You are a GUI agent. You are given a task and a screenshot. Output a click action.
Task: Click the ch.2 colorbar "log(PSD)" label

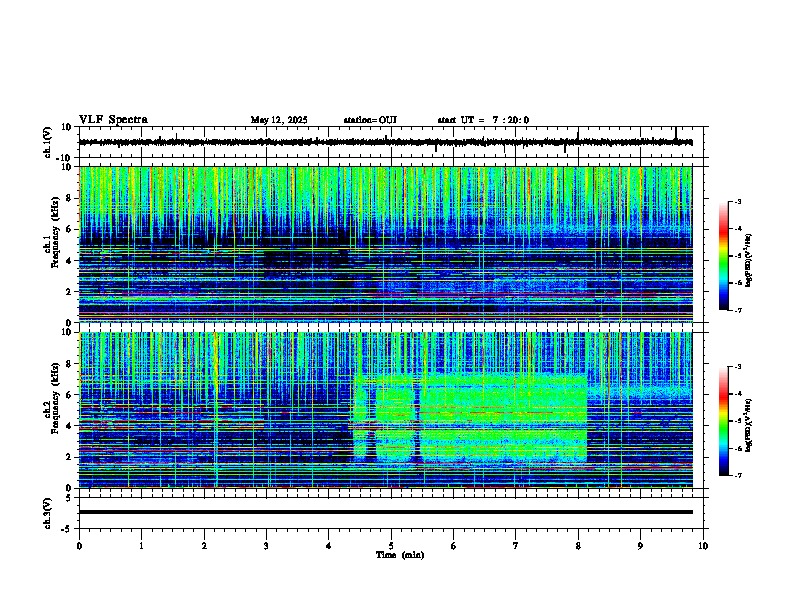click(748, 425)
